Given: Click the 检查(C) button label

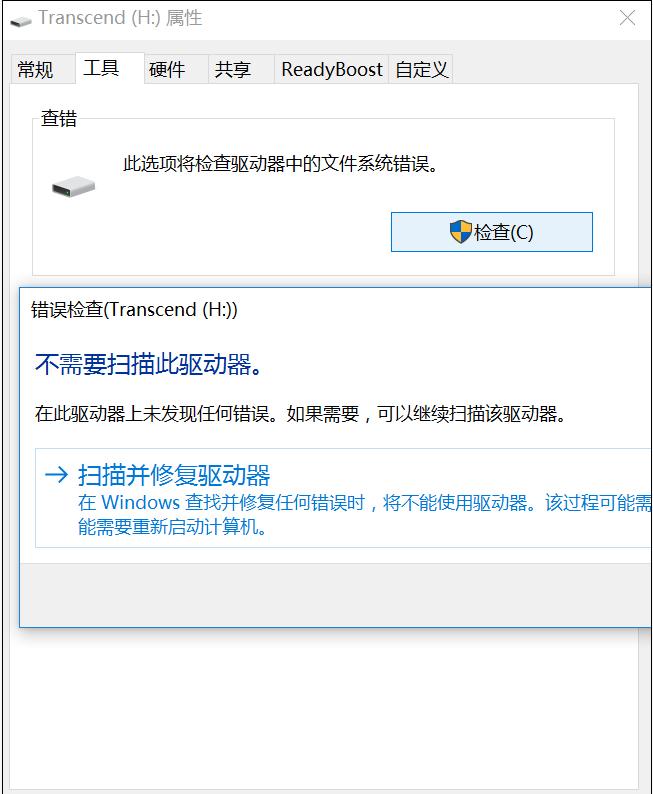Looking at the screenshot, I should (503, 232).
